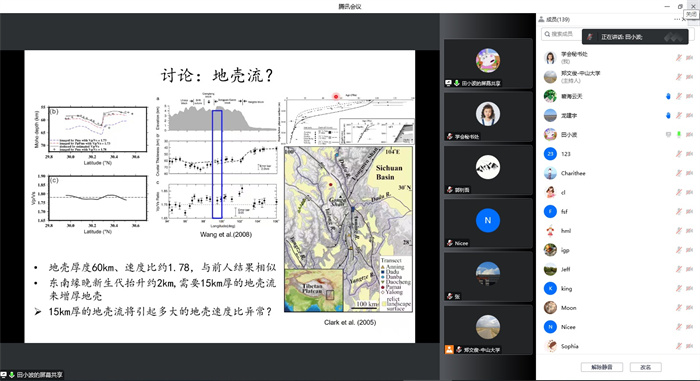This screenshot has height=381, width=700.
Task: Select the 学会秘书处 participant video tile
Action: point(488,116)
